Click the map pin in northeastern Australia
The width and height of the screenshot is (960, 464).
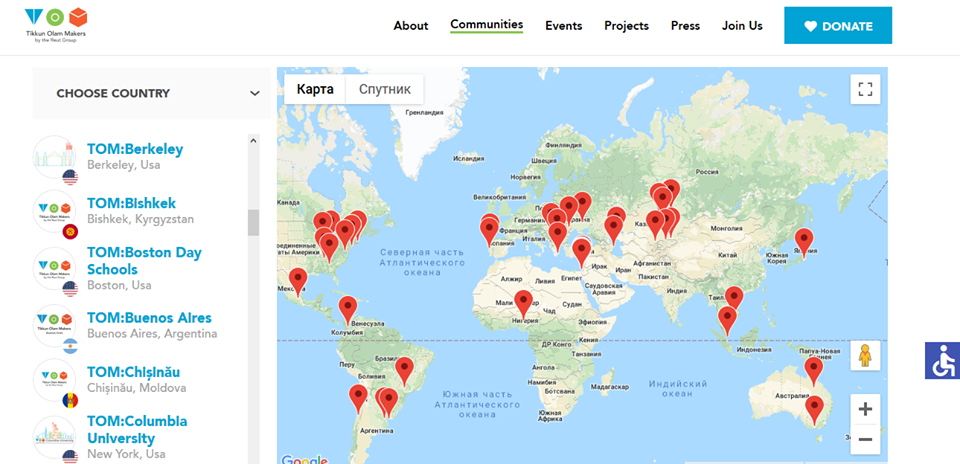[x=813, y=371]
